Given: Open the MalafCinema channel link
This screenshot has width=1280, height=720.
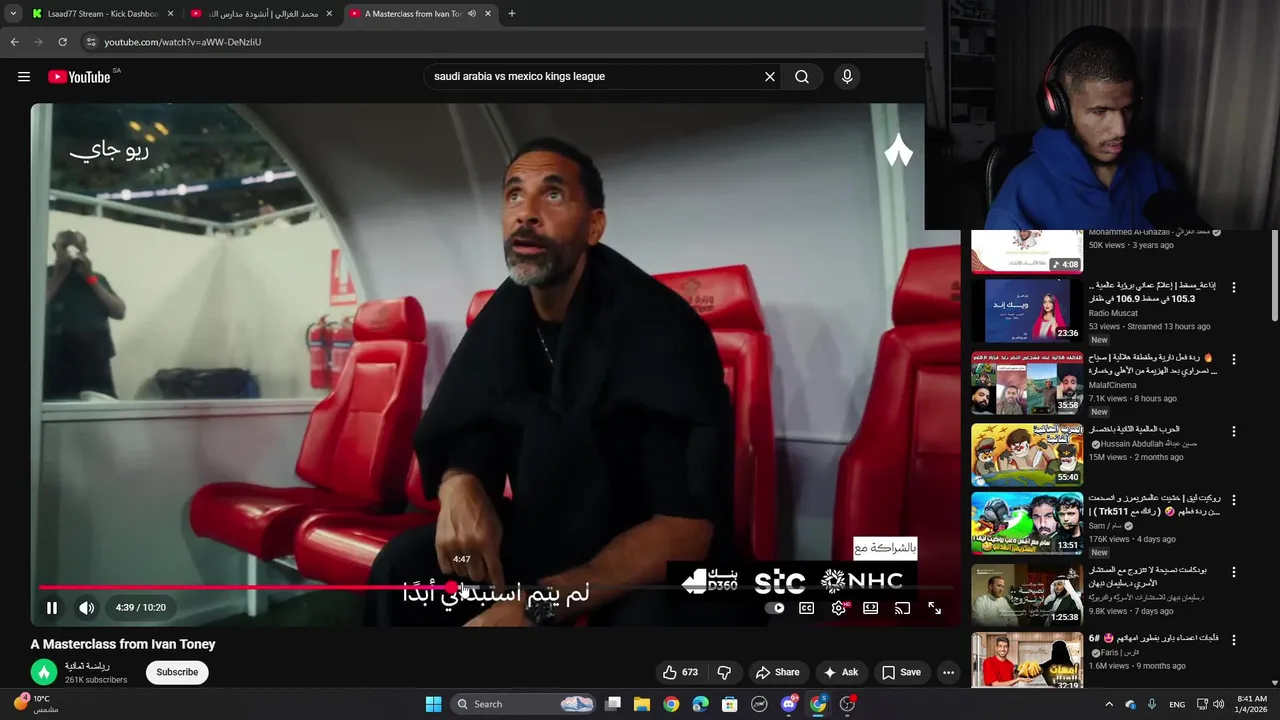Looking at the screenshot, I should click(x=1113, y=385).
